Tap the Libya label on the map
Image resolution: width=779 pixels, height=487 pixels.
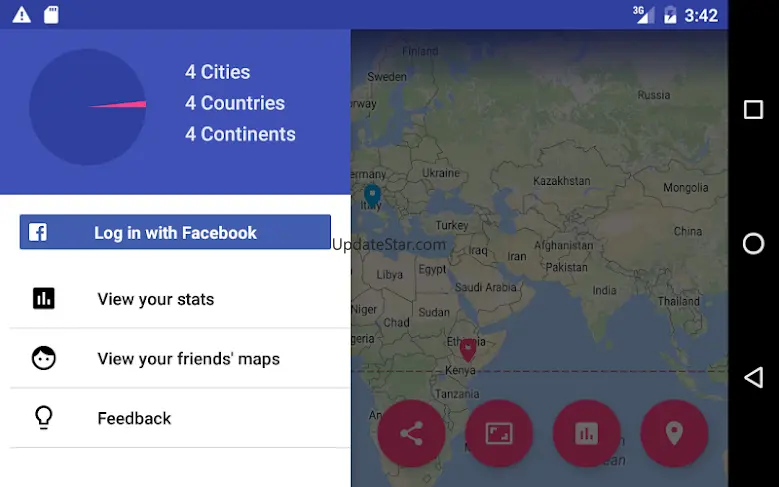point(390,274)
